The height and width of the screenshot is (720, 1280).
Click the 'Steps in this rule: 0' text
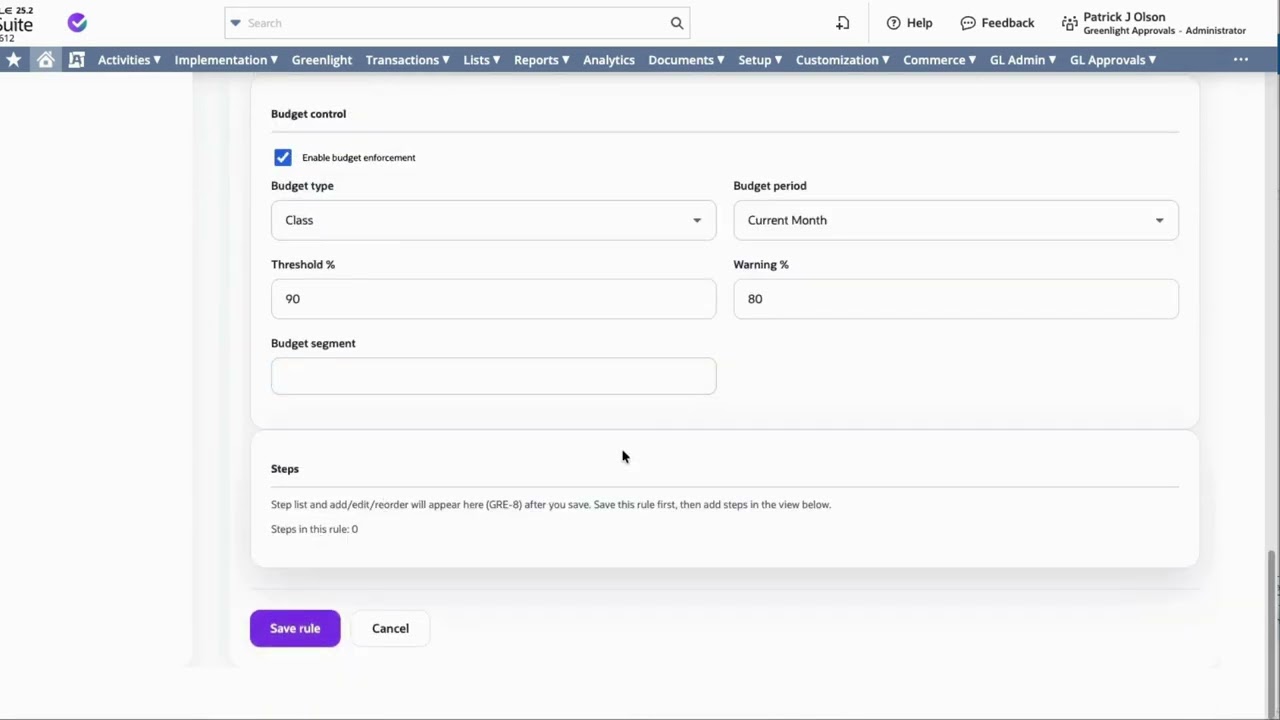[x=314, y=529]
